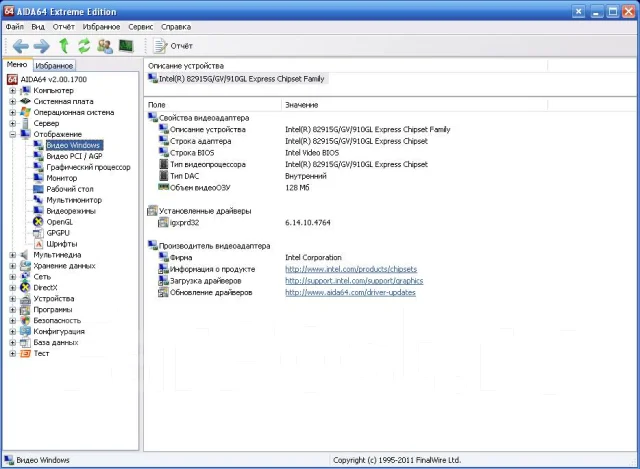The height and width of the screenshot is (469, 640).
Task: Open the Монитор tree item
Action: pyautogui.click(x=62, y=178)
